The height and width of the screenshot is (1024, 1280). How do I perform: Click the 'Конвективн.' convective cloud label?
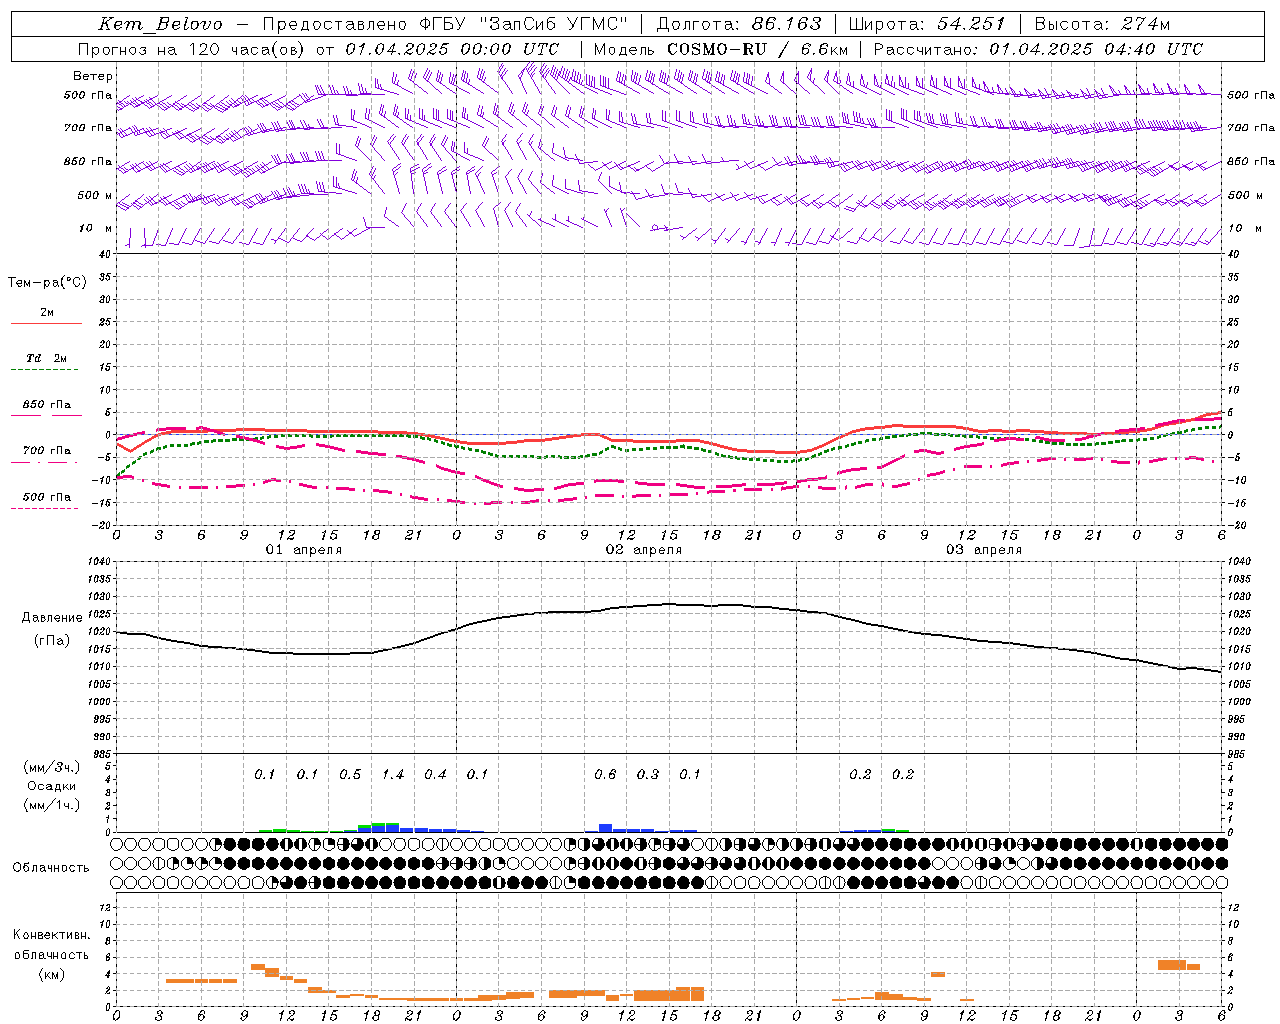pos(52,935)
